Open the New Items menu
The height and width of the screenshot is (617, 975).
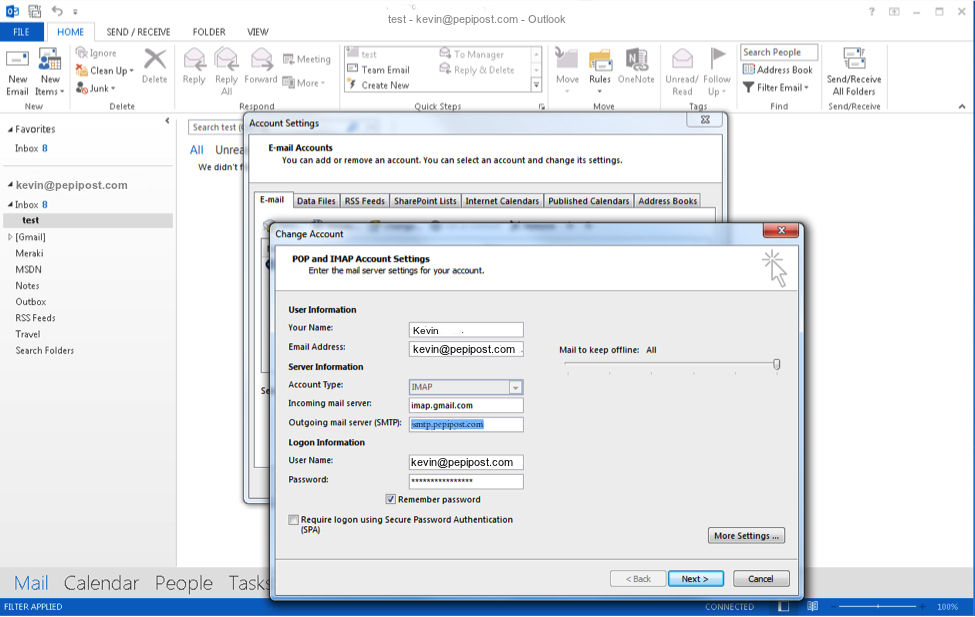(x=50, y=72)
